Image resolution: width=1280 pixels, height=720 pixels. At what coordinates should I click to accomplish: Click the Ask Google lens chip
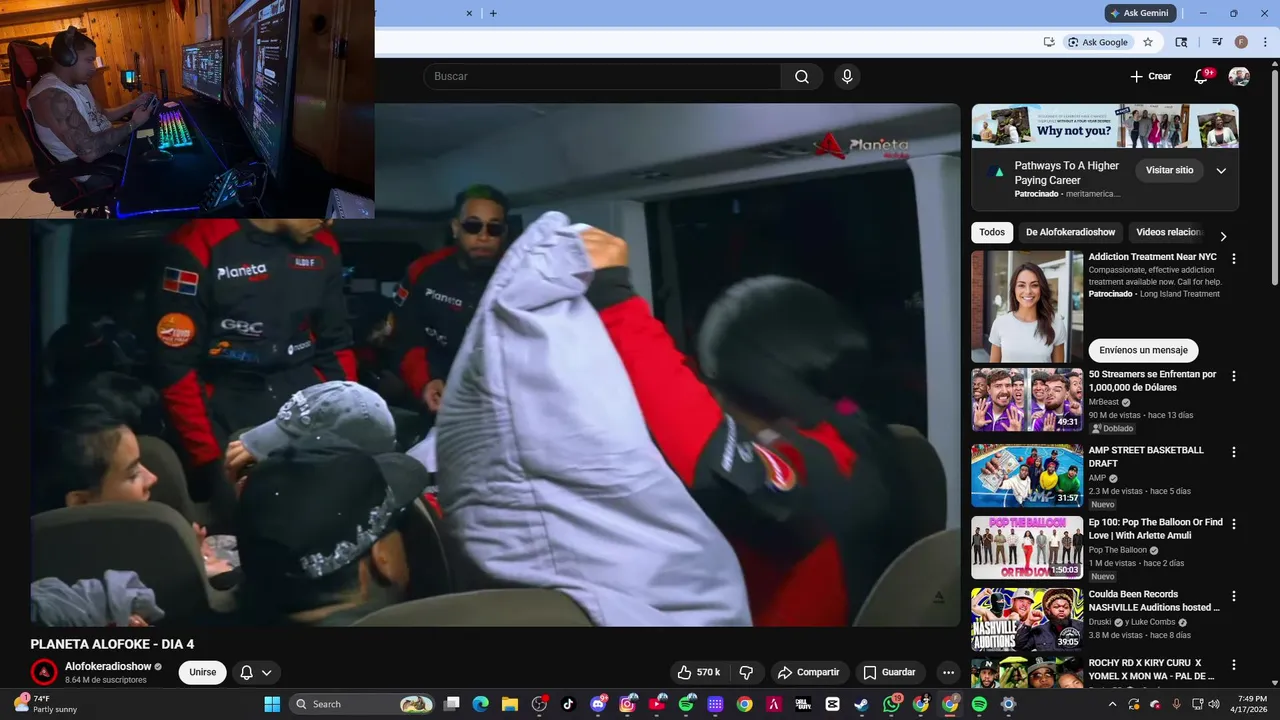tap(1097, 42)
